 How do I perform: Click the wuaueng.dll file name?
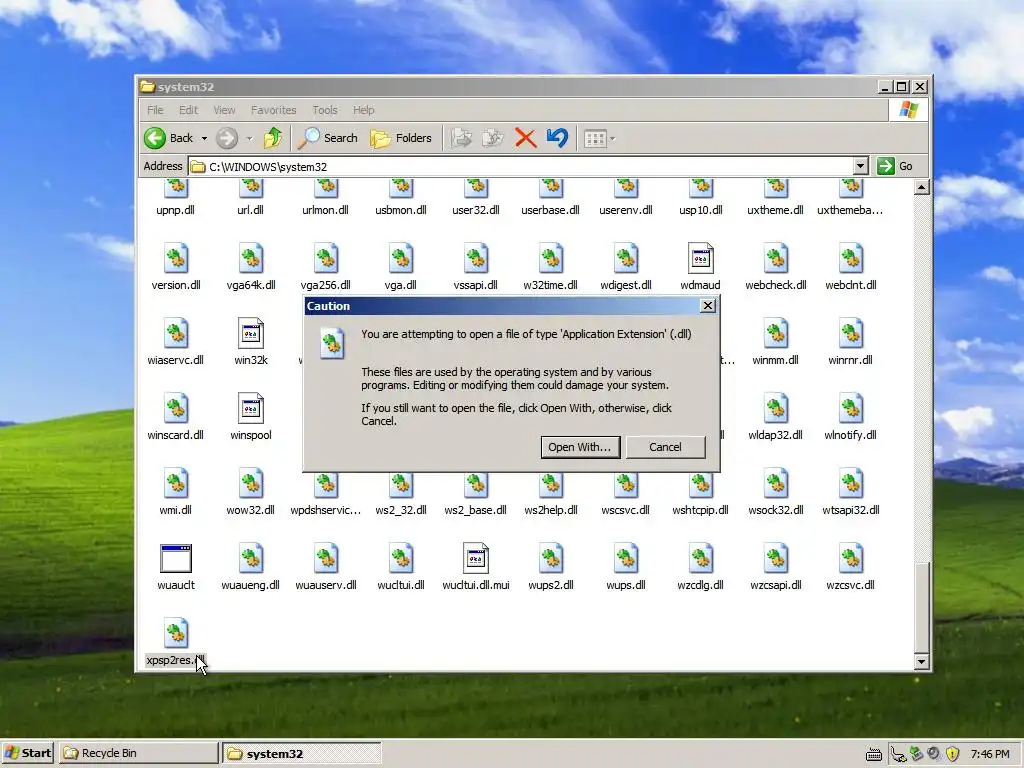tap(251, 585)
